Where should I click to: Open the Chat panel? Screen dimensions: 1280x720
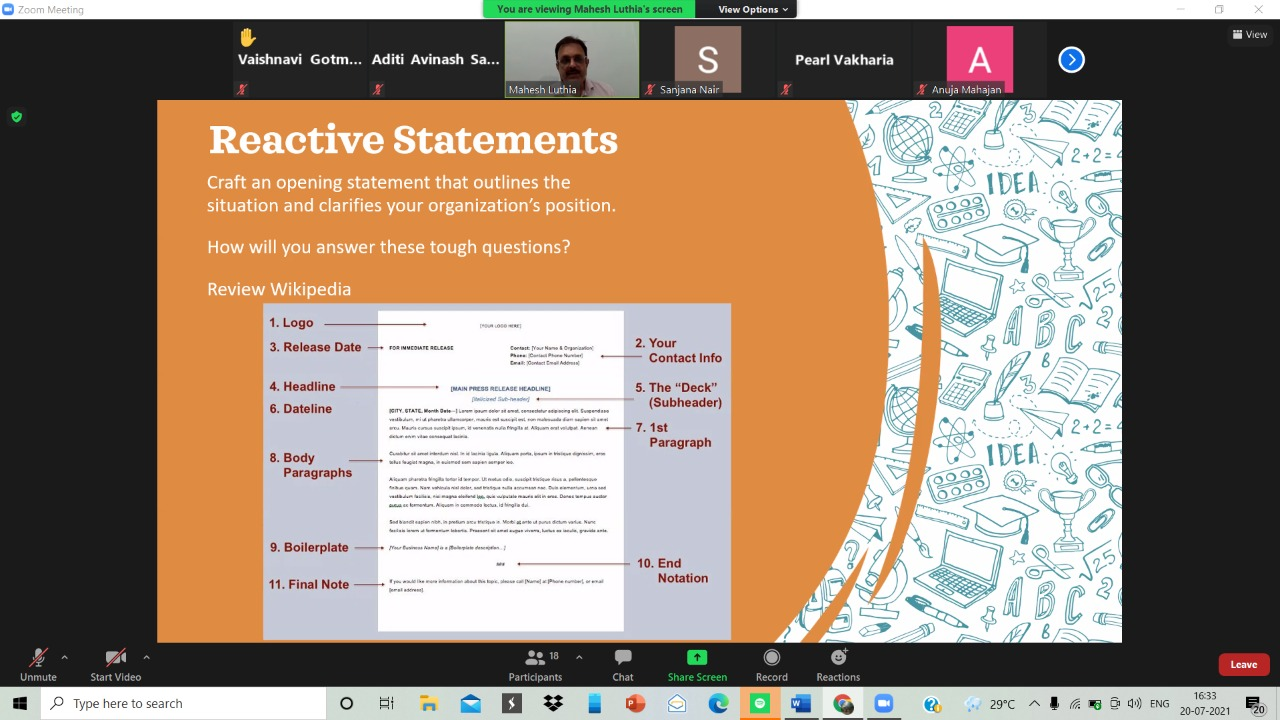click(623, 664)
